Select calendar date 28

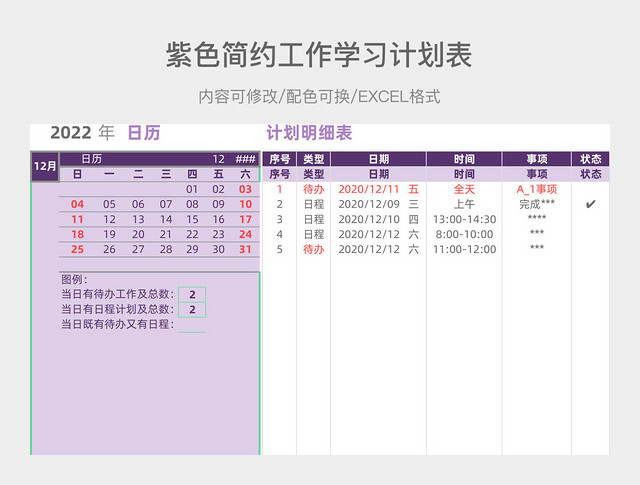coord(166,249)
